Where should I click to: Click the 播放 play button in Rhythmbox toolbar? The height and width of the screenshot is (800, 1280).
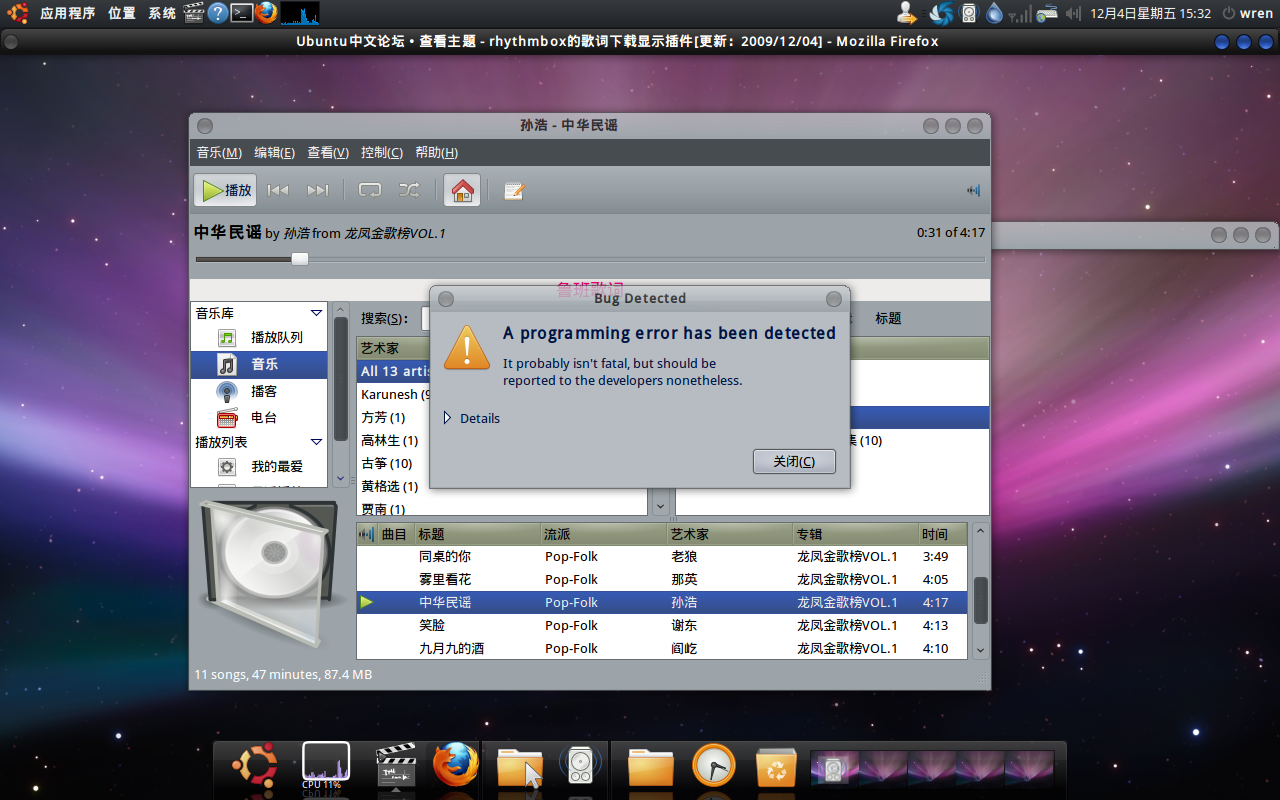(x=225, y=190)
